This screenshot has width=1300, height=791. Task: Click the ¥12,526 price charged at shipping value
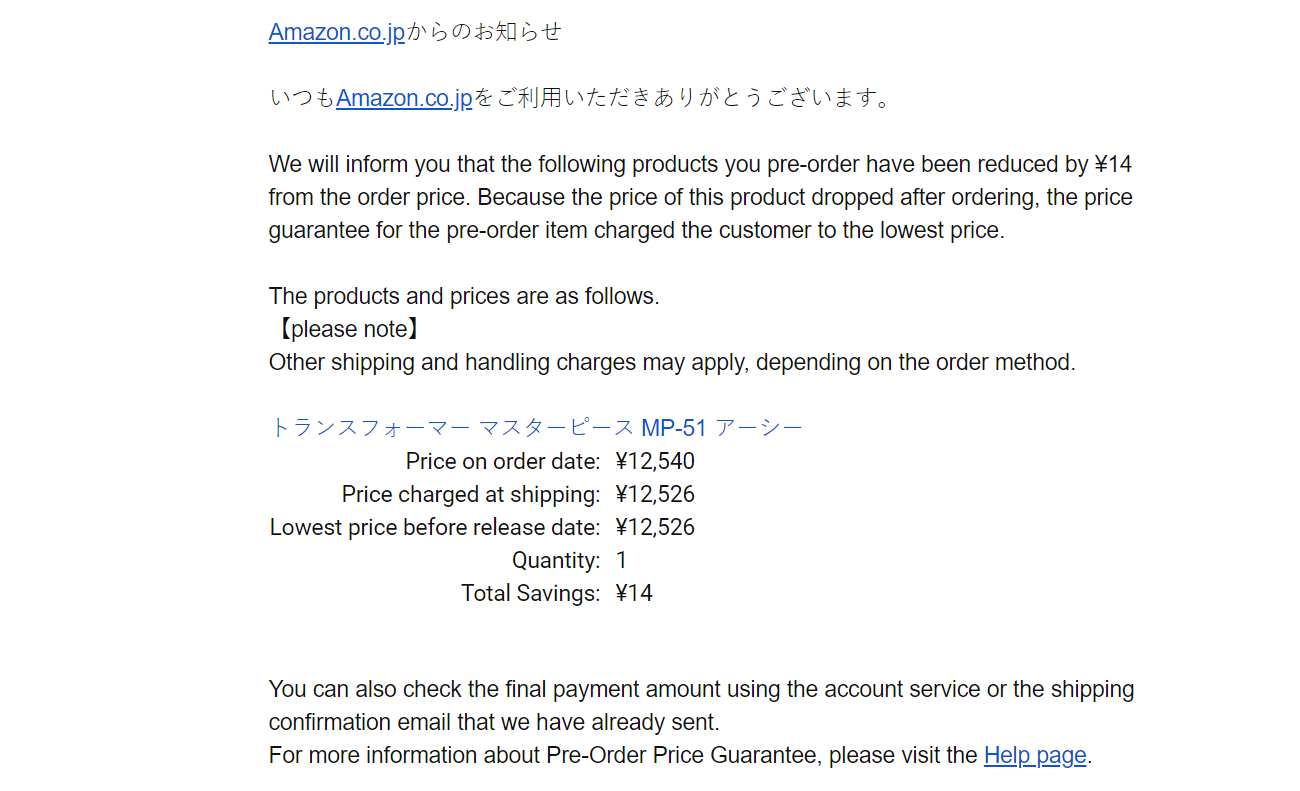[x=655, y=494]
